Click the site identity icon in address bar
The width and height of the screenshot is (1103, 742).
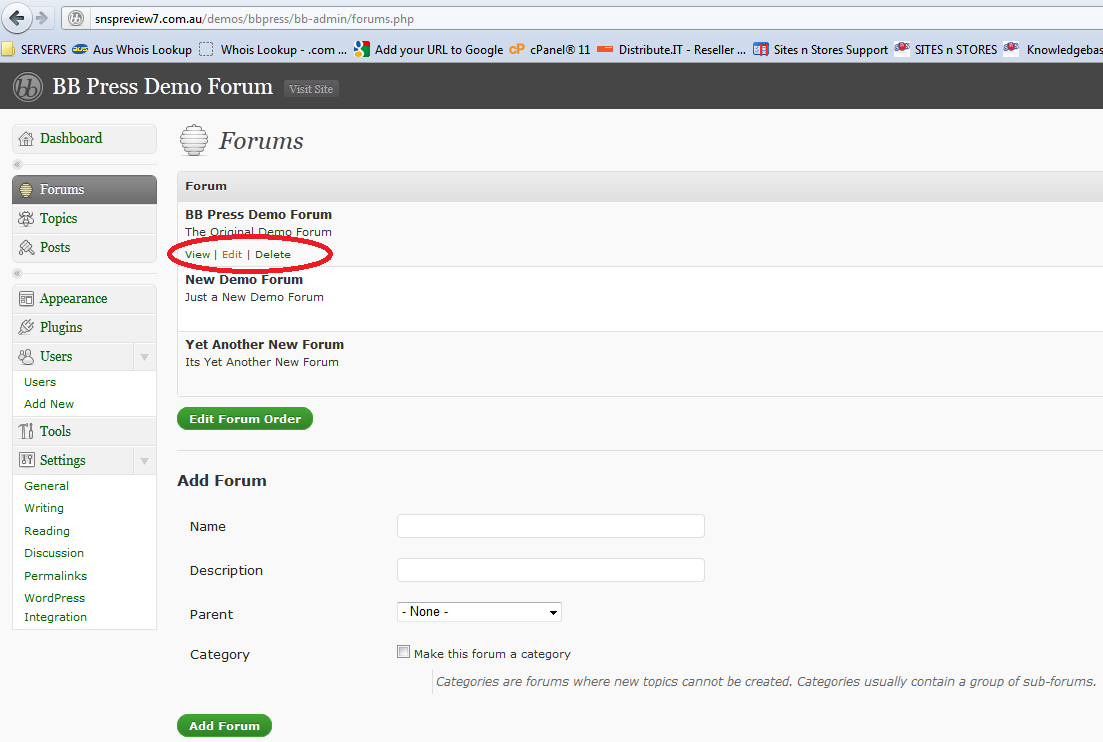77,19
